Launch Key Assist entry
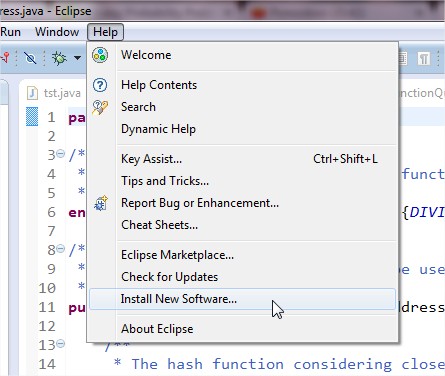The height and width of the screenshot is (376, 445). tap(243, 159)
